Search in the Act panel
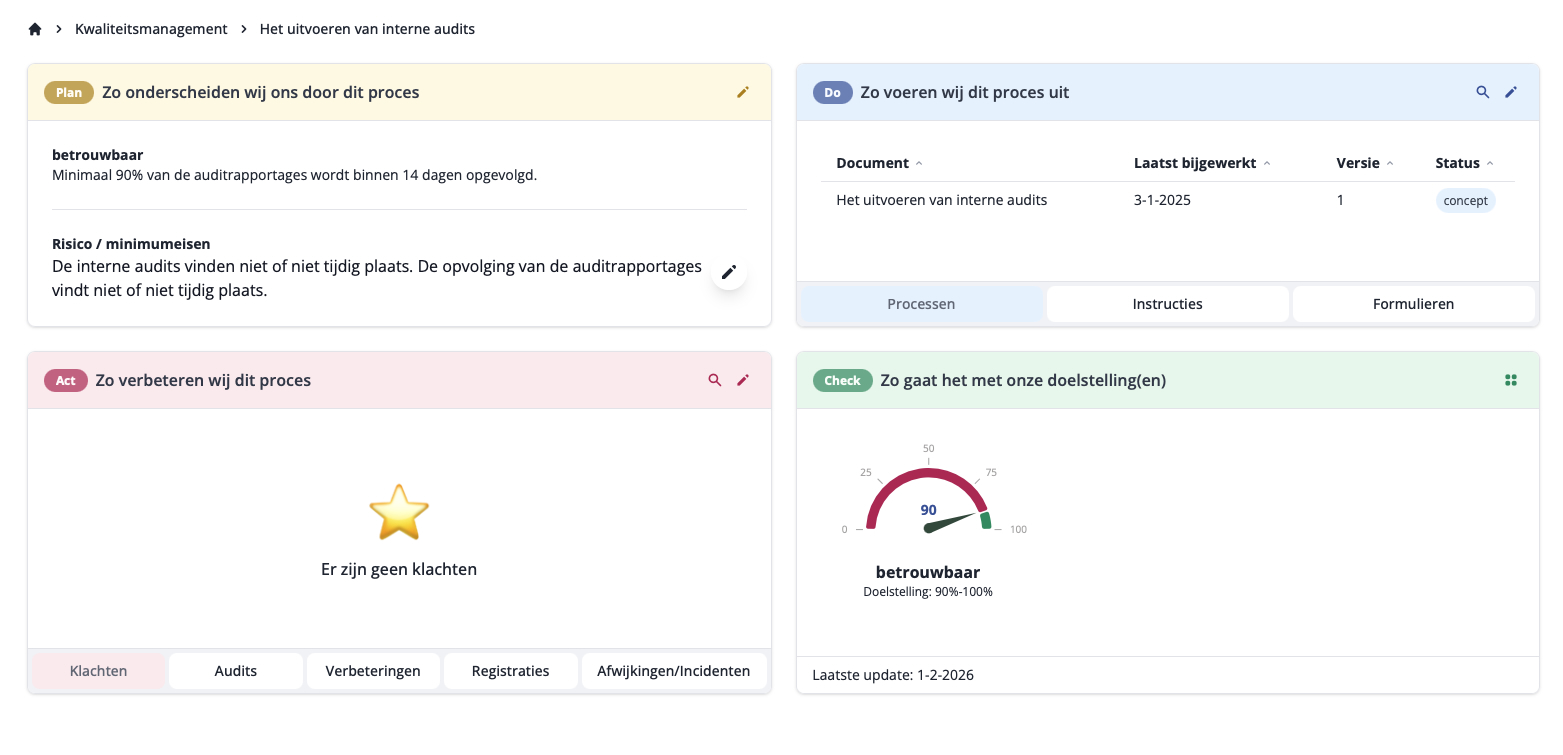Viewport: 1563px width, 755px height. click(715, 380)
